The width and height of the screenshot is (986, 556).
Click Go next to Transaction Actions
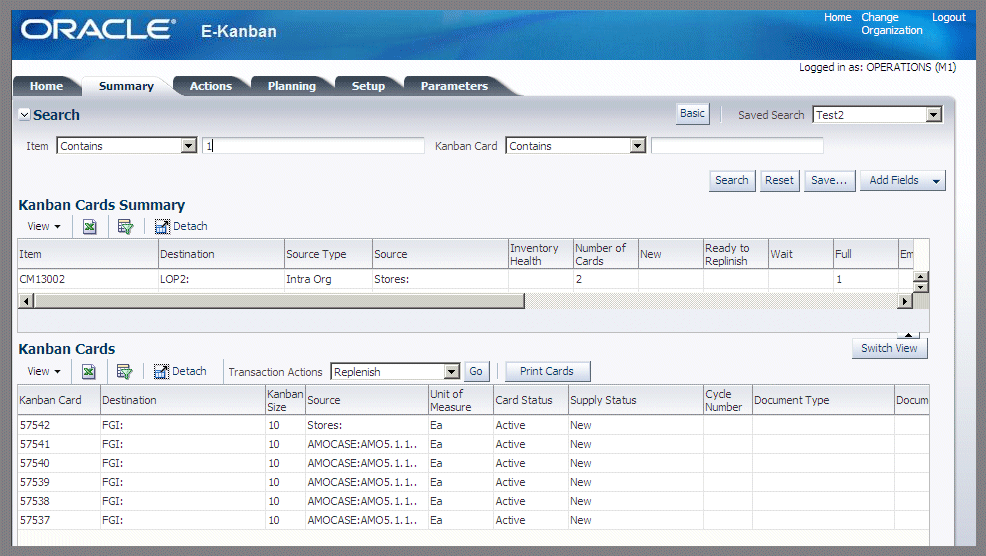pos(476,372)
